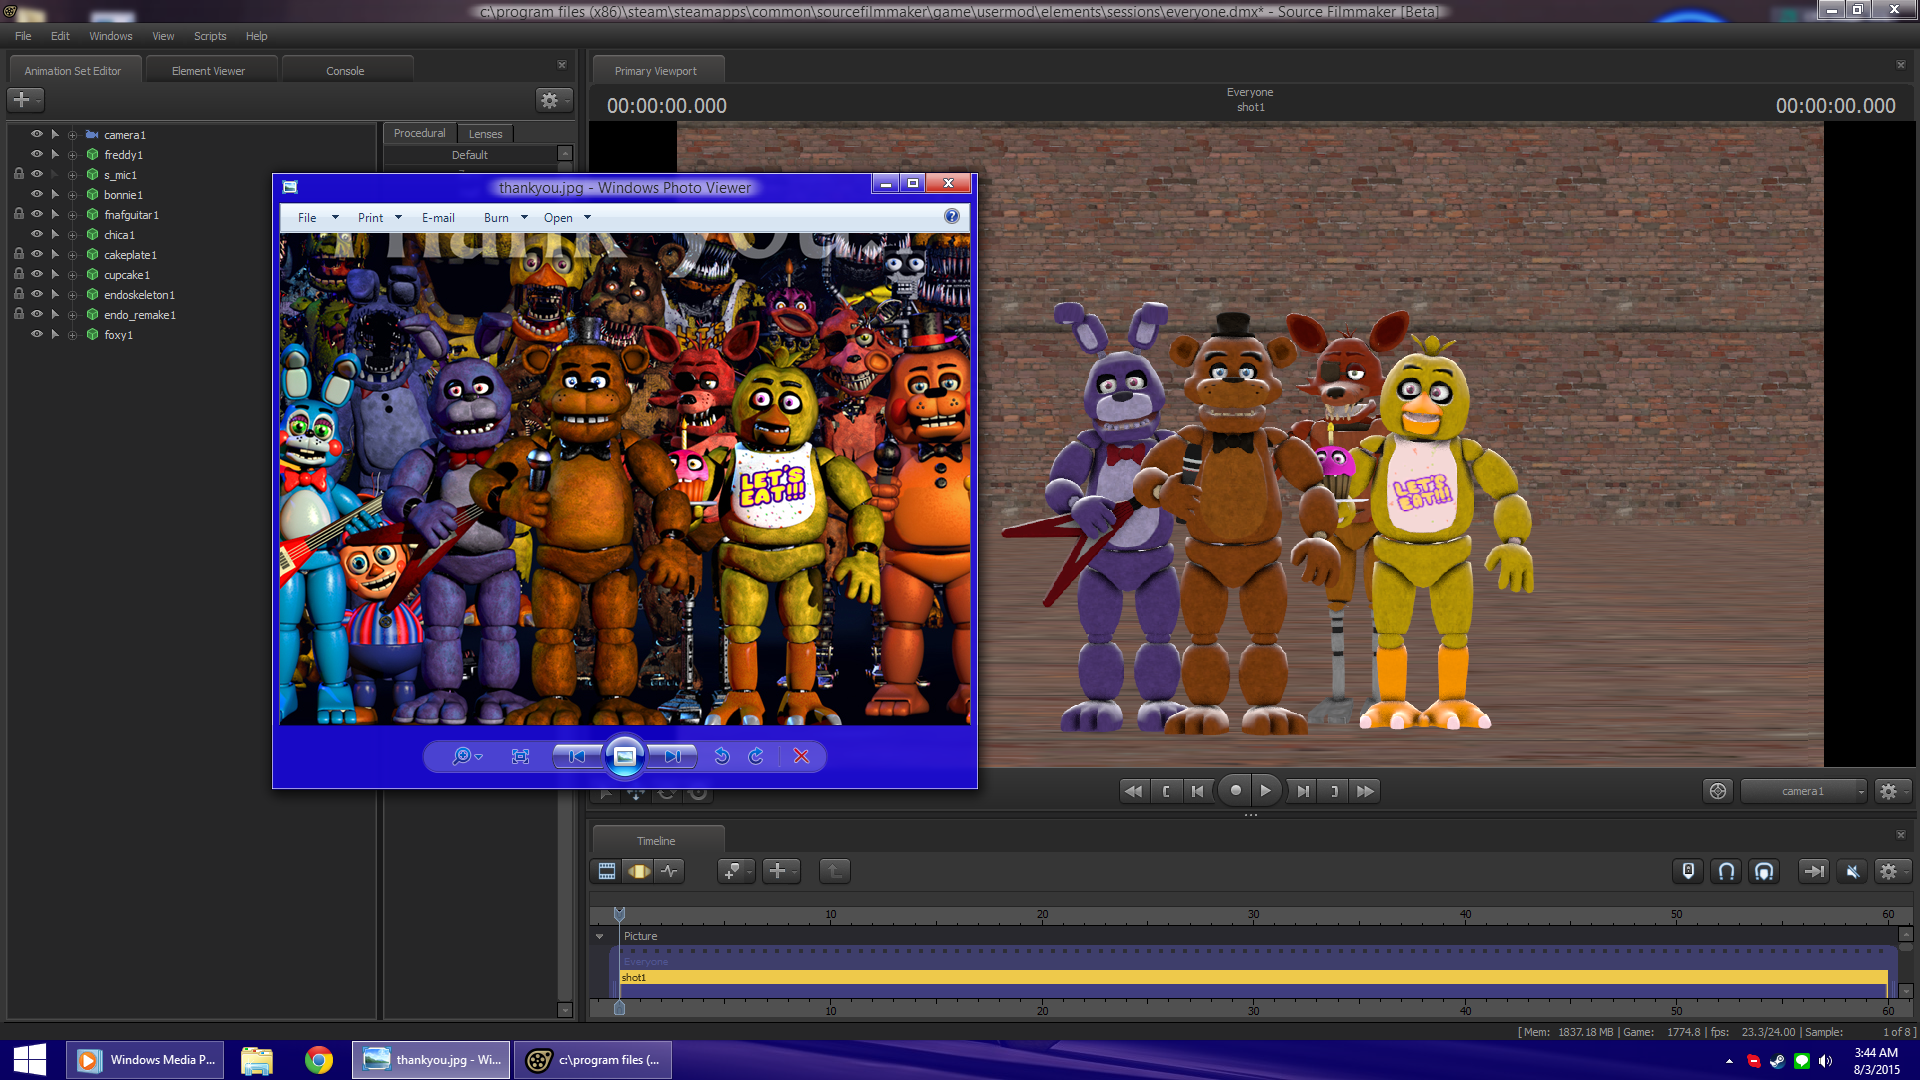Toggle visibility of foxy1
Image resolution: width=1920 pixels, height=1080 pixels.
tap(37, 334)
